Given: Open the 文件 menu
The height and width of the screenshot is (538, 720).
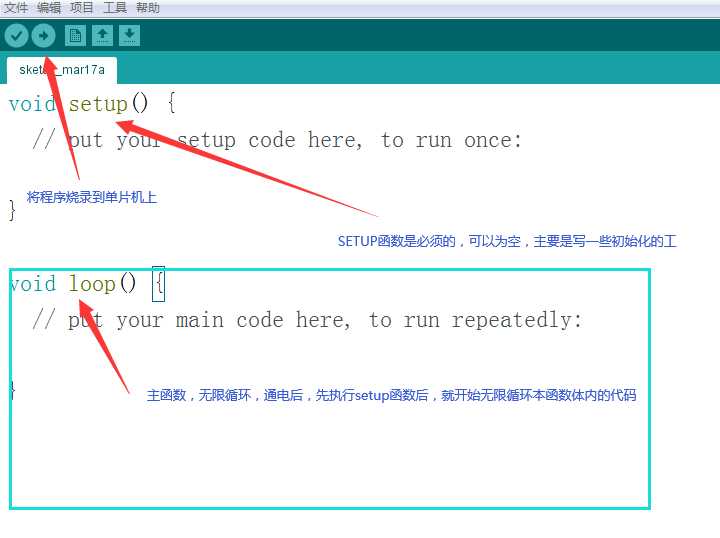Looking at the screenshot, I should pos(16,8).
